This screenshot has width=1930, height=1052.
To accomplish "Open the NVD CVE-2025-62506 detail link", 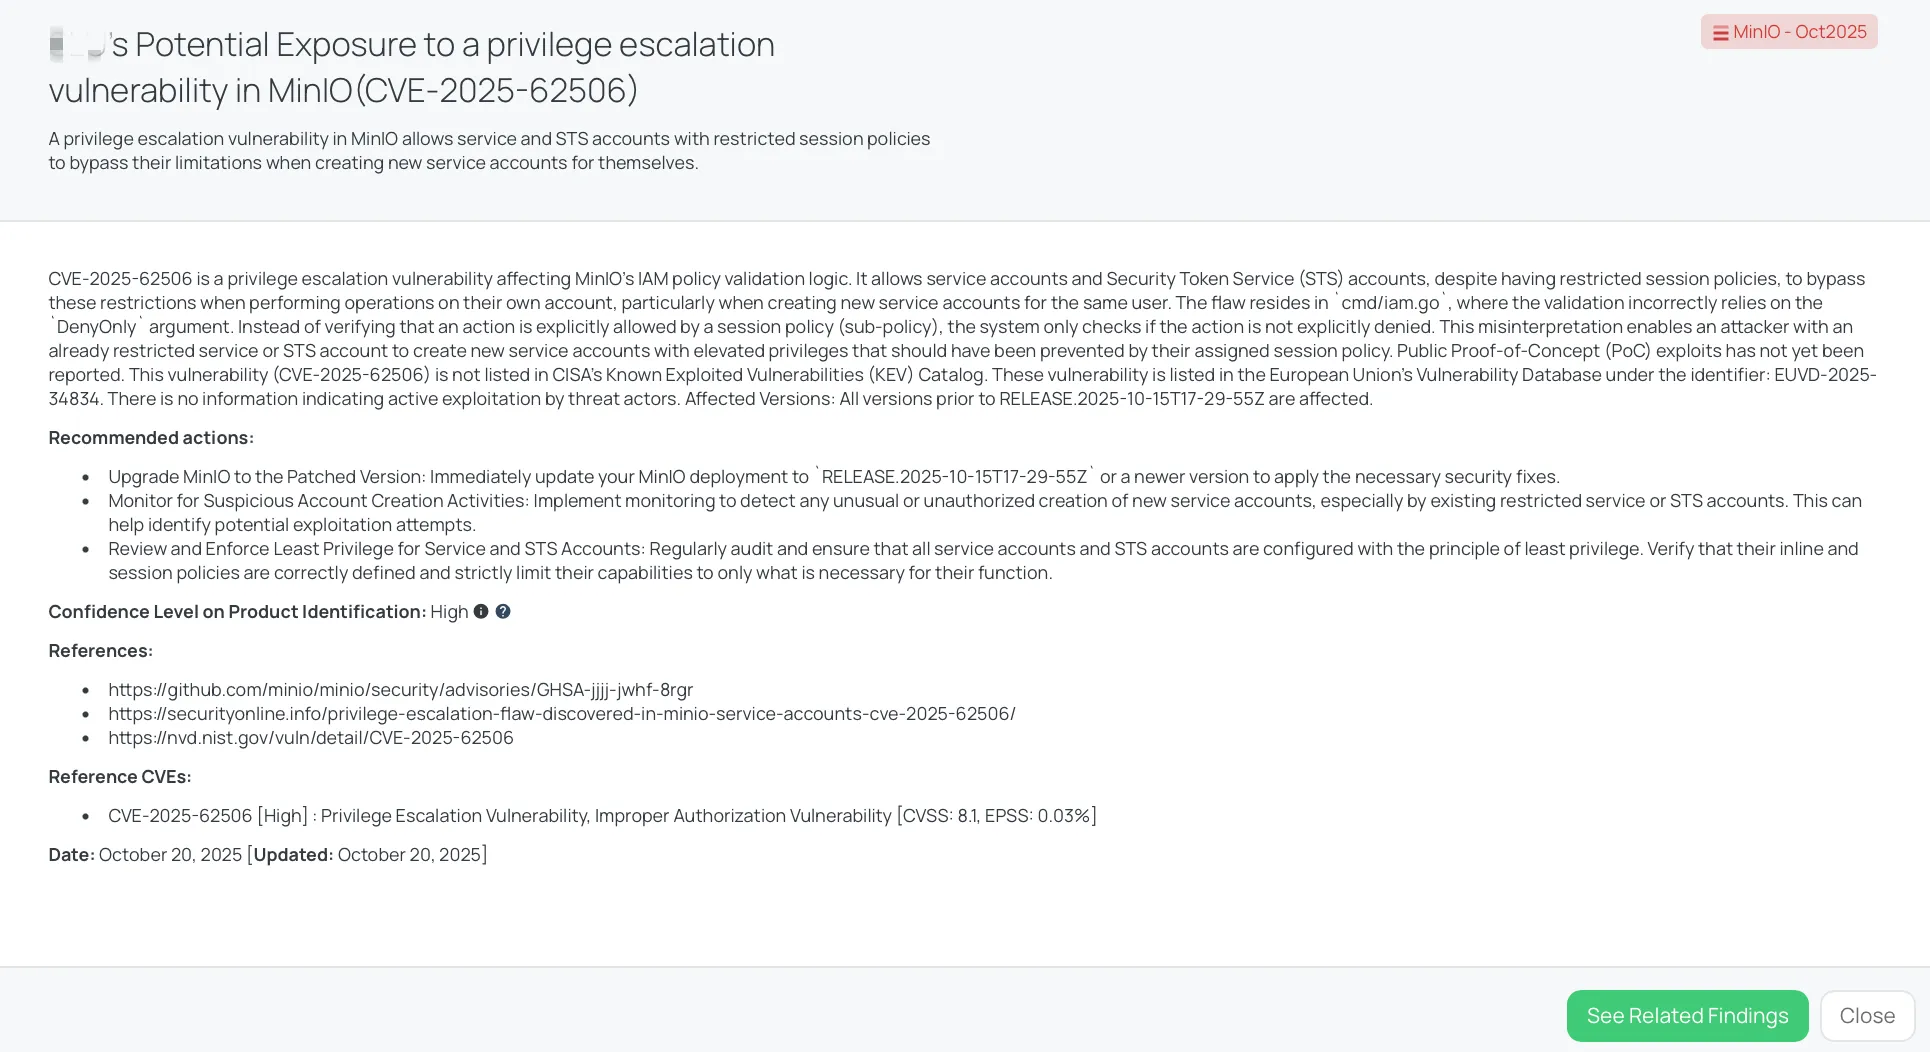I will click(x=310, y=738).
